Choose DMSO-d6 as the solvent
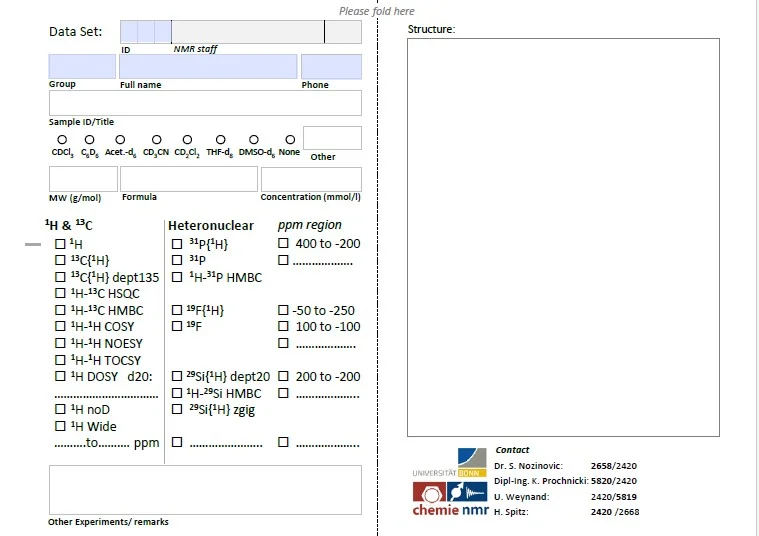 (254, 140)
